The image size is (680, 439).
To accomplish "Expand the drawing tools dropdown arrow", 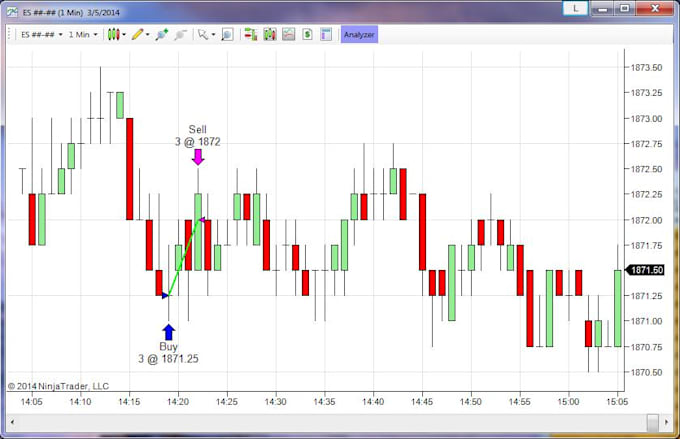I will (147, 35).
